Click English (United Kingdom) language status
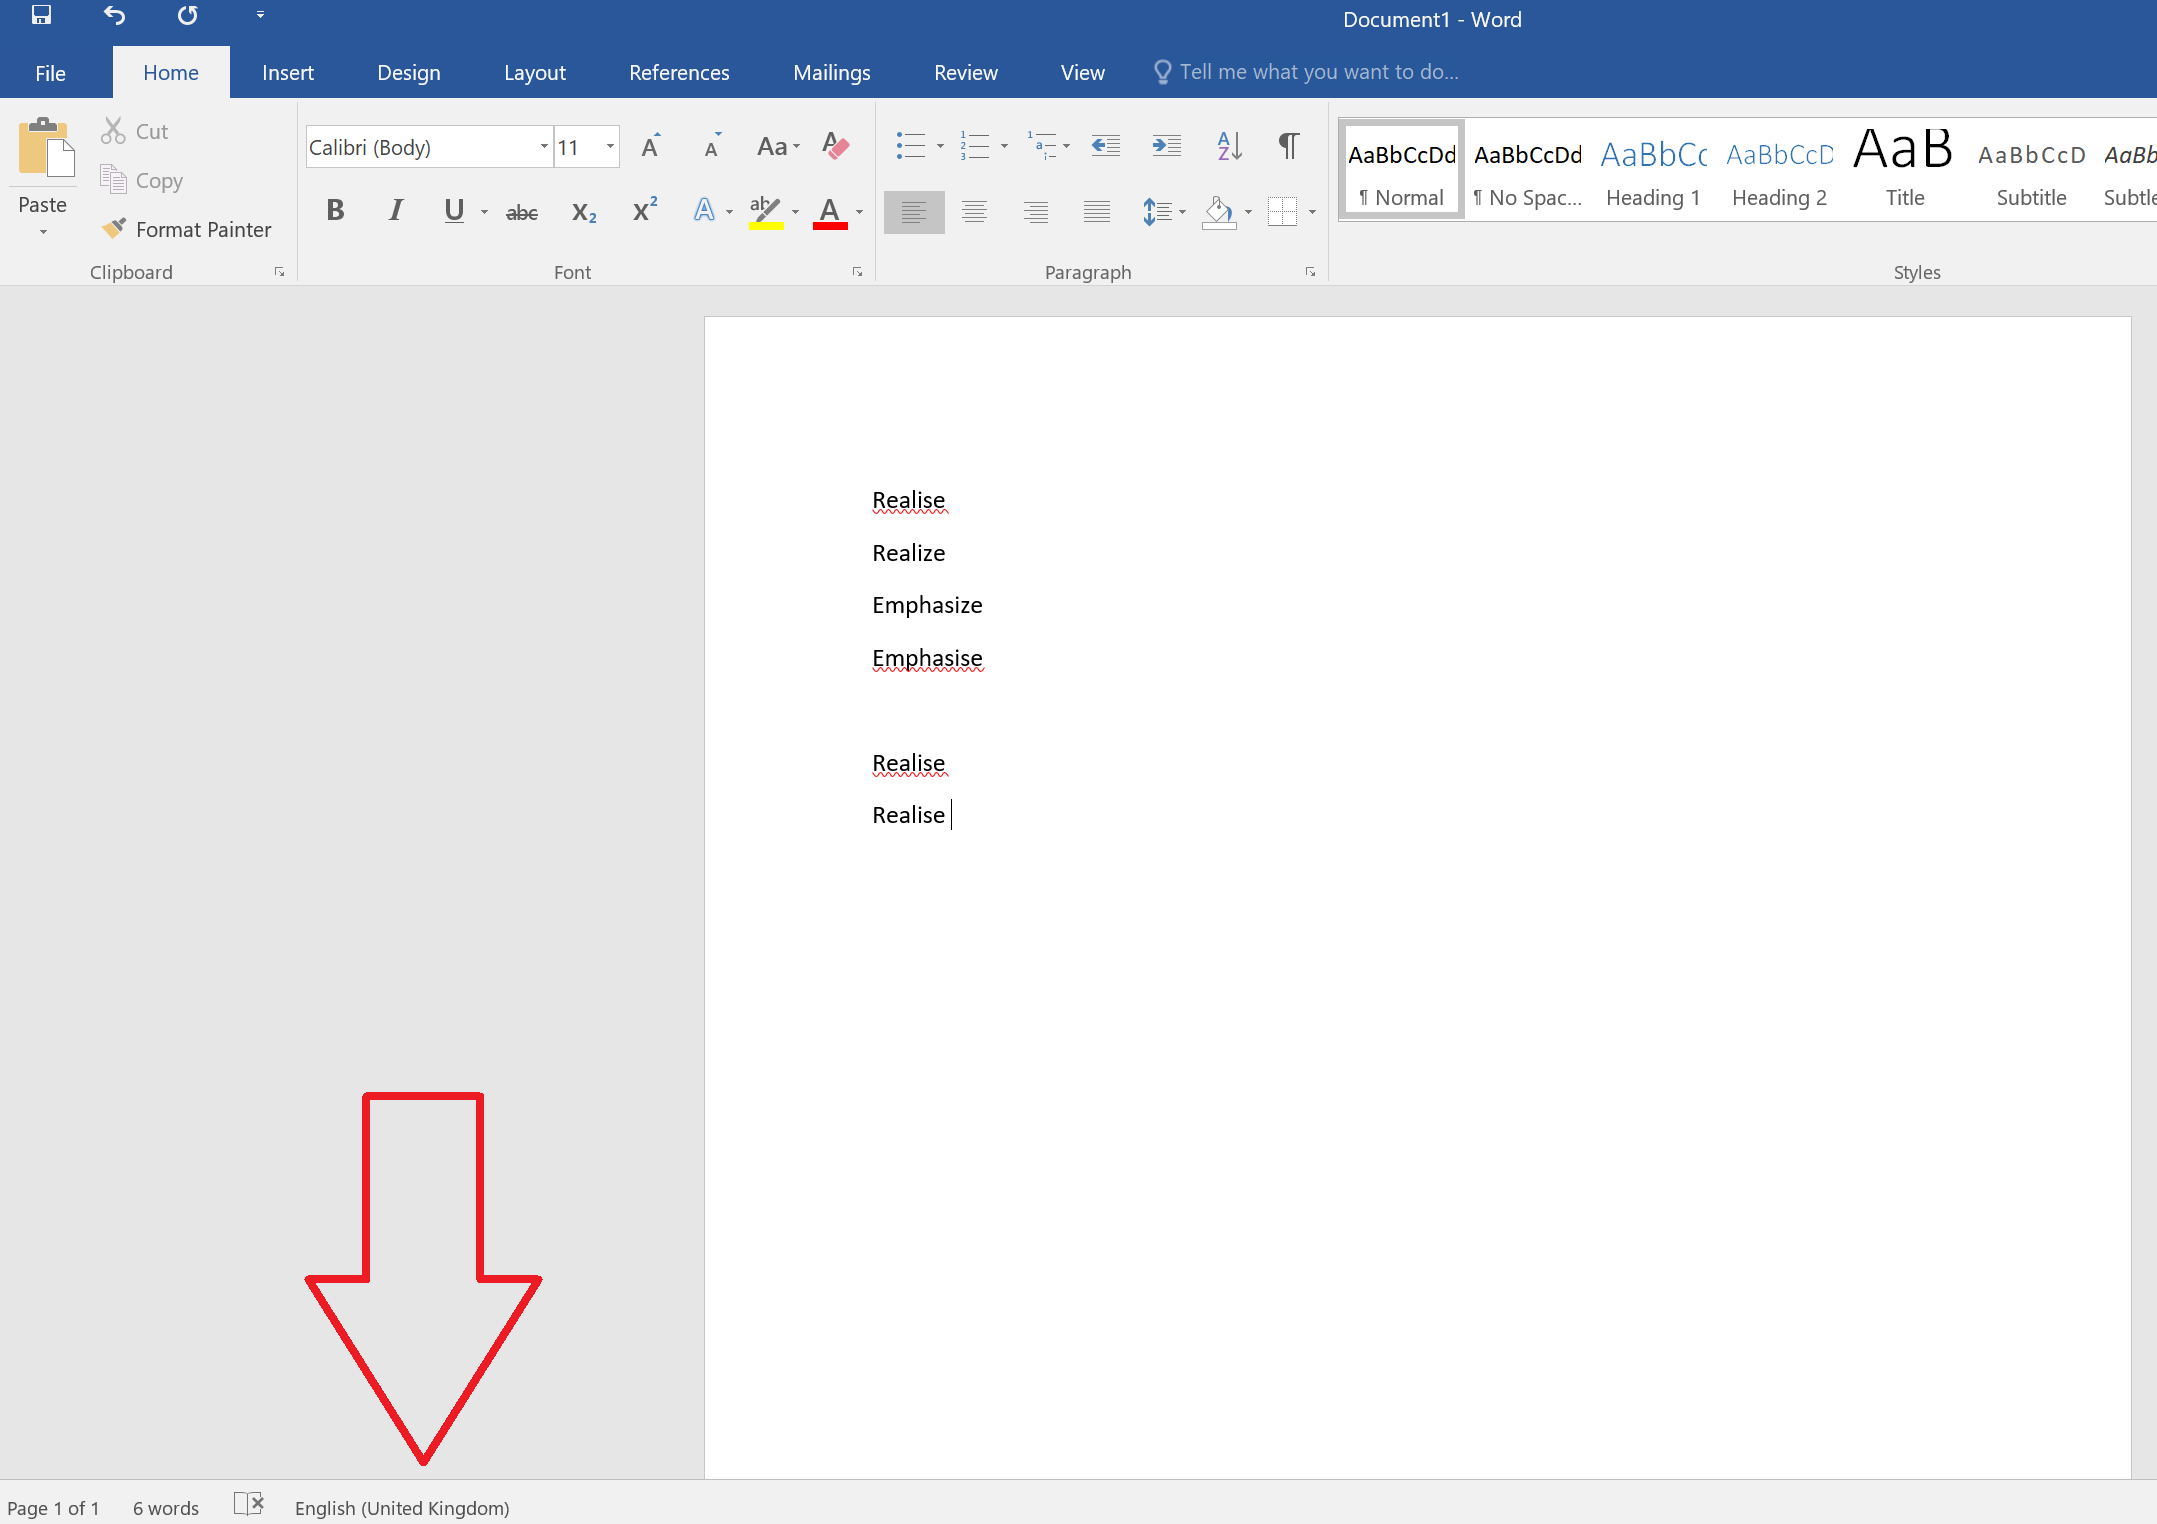Image resolution: width=2157 pixels, height=1524 pixels. pos(402,1508)
